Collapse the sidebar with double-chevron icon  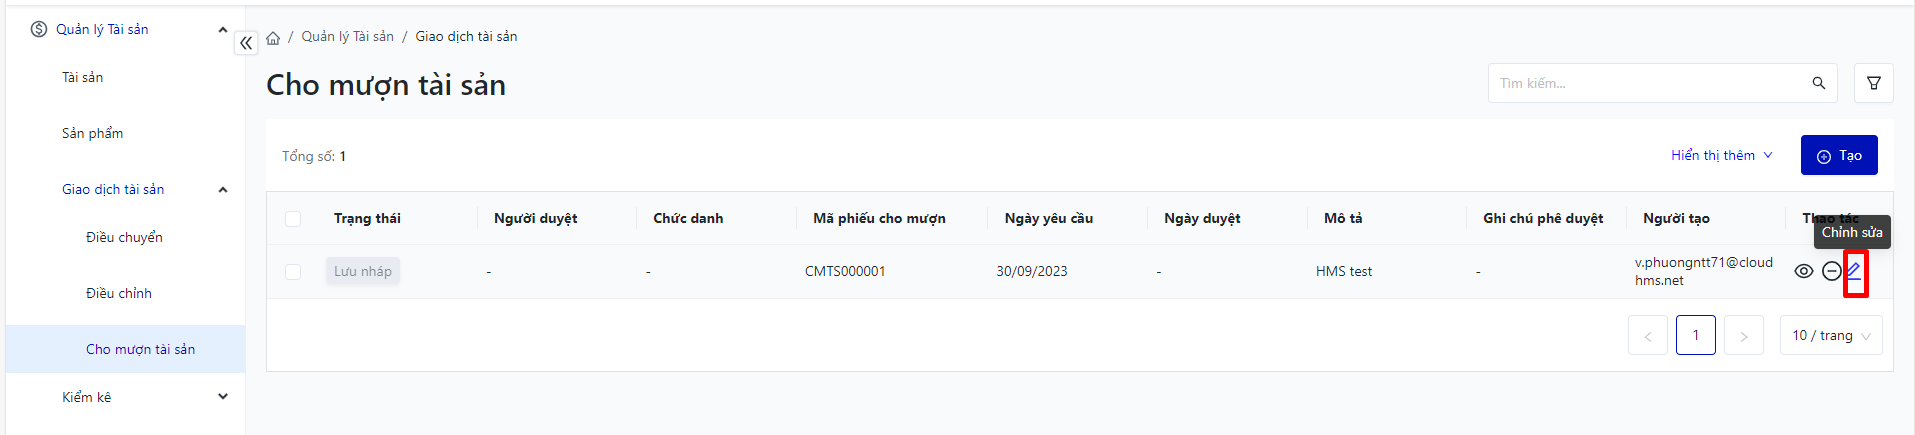[x=246, y=43]
